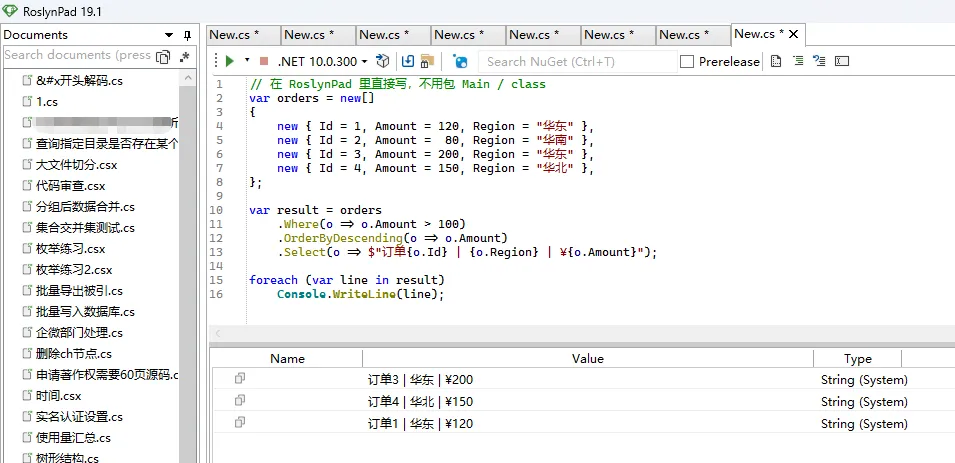The image size is (955, 463).
Task: Click file icon beside 1.cs
Action: pos(26,101)
